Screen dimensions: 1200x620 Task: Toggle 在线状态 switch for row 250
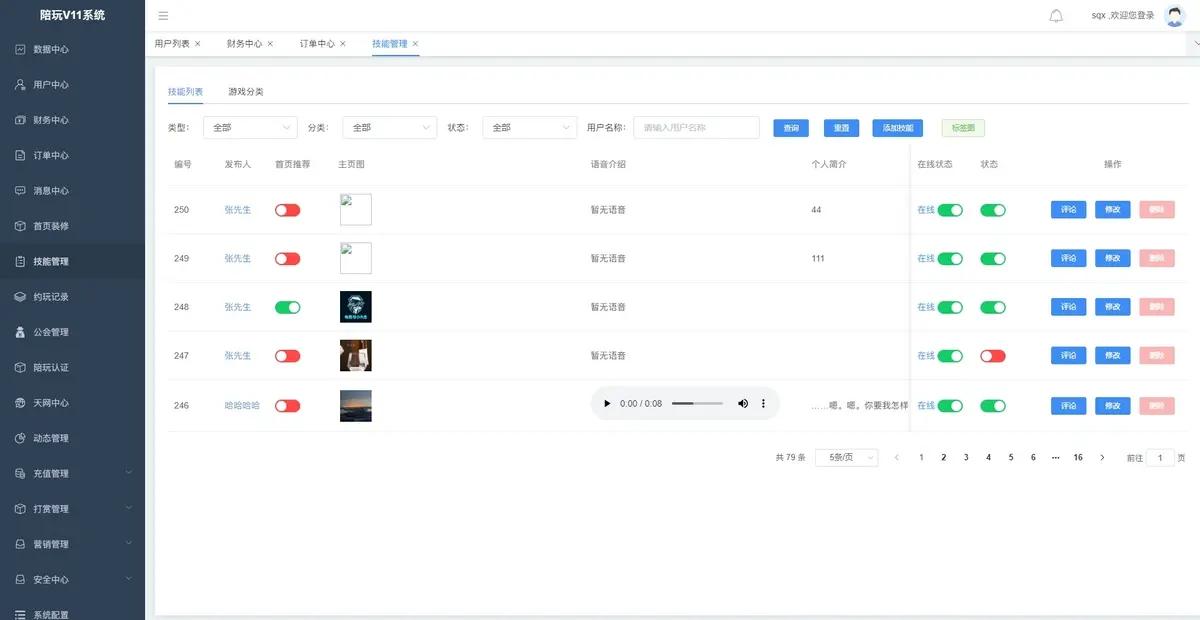point(950,210)
